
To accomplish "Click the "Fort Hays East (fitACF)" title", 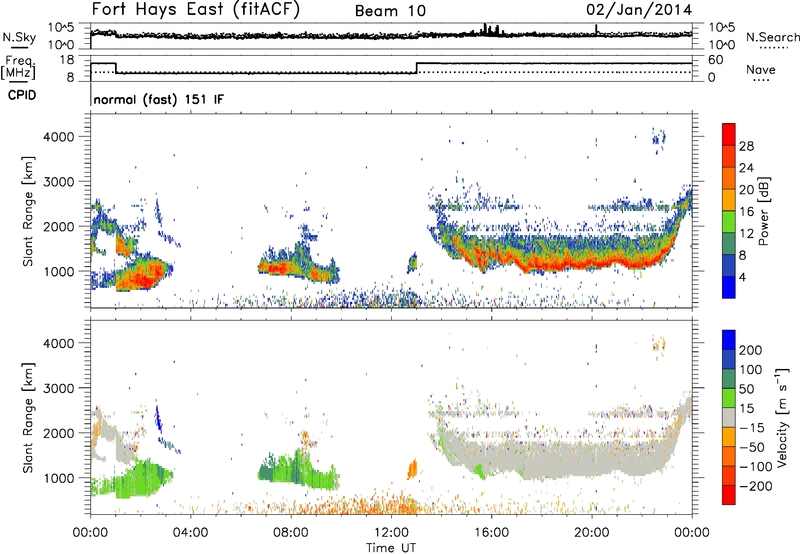I will (195, 10).
